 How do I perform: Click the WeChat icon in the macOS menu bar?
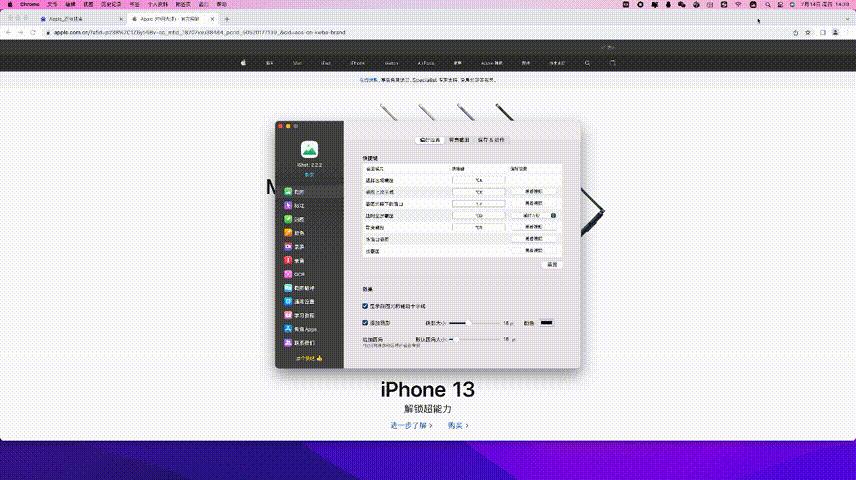pos(682,4)
